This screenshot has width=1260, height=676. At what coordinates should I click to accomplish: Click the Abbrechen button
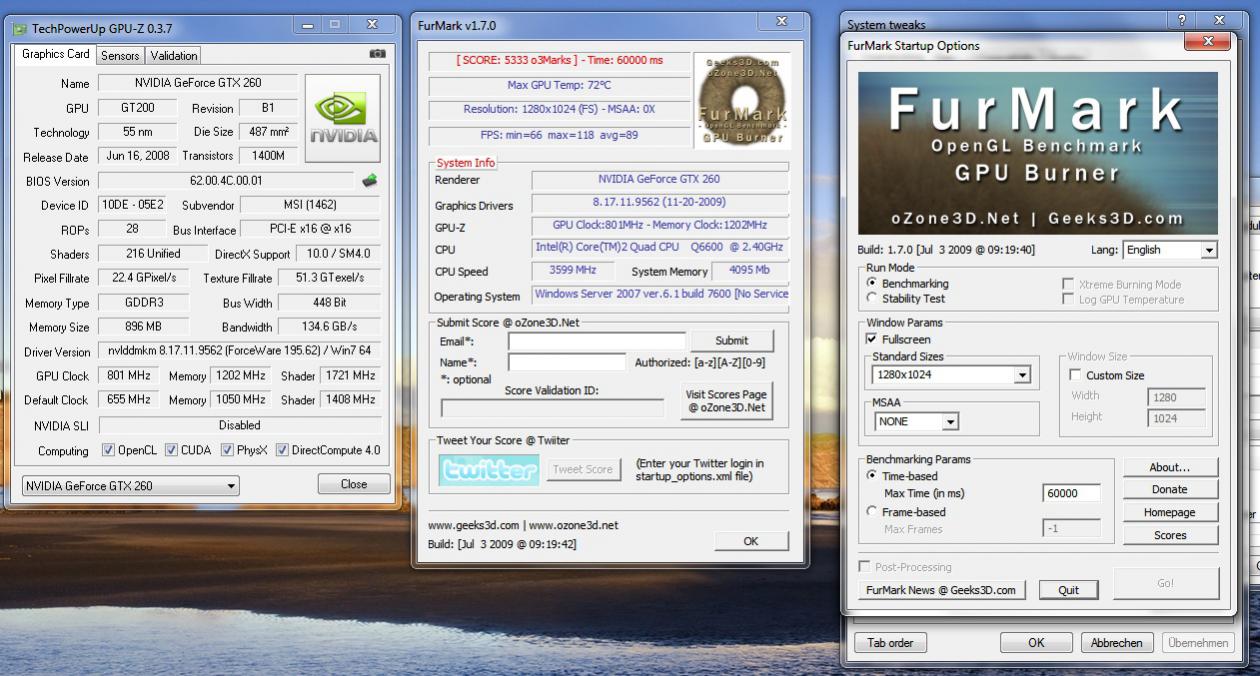click(1116, 643)
